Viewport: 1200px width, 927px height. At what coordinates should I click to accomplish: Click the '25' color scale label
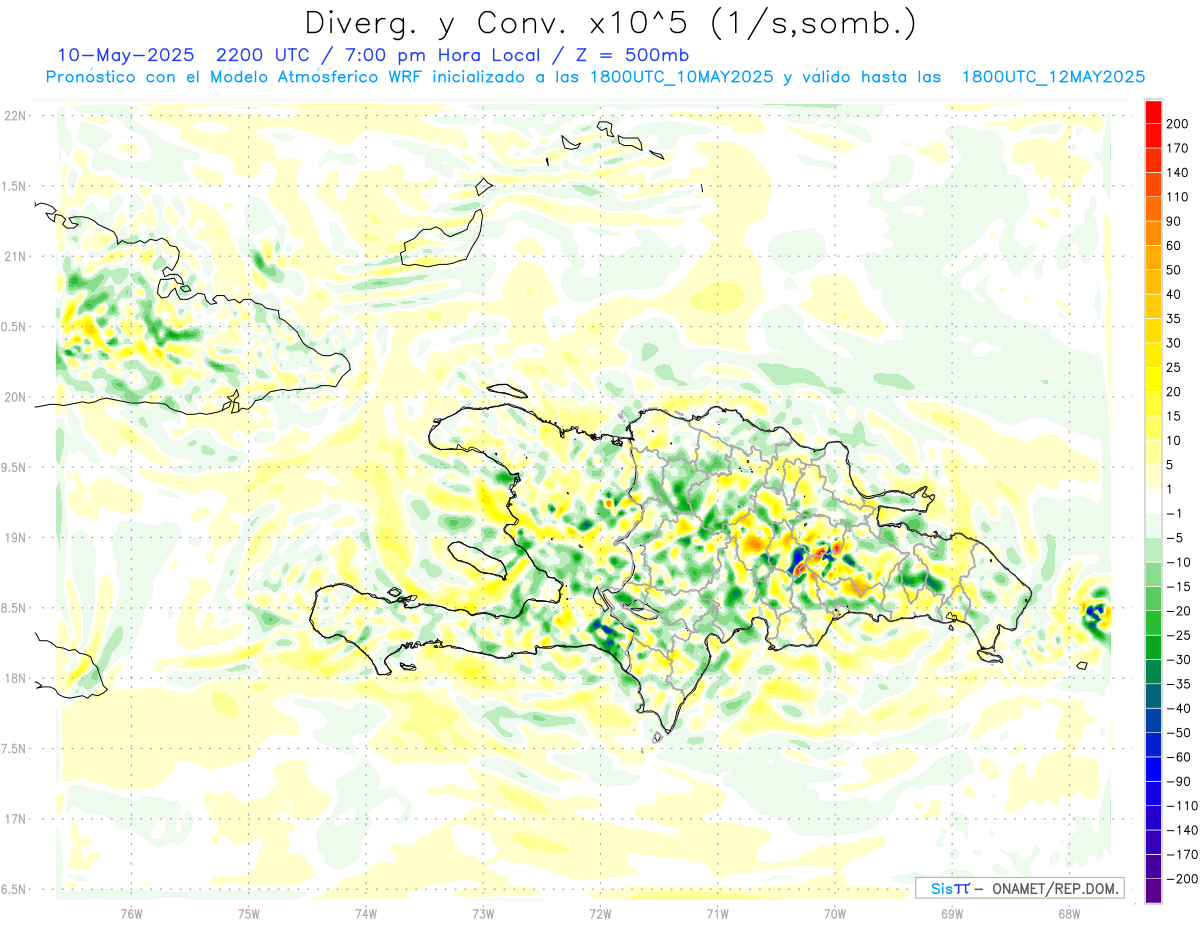click(1175, 367)
